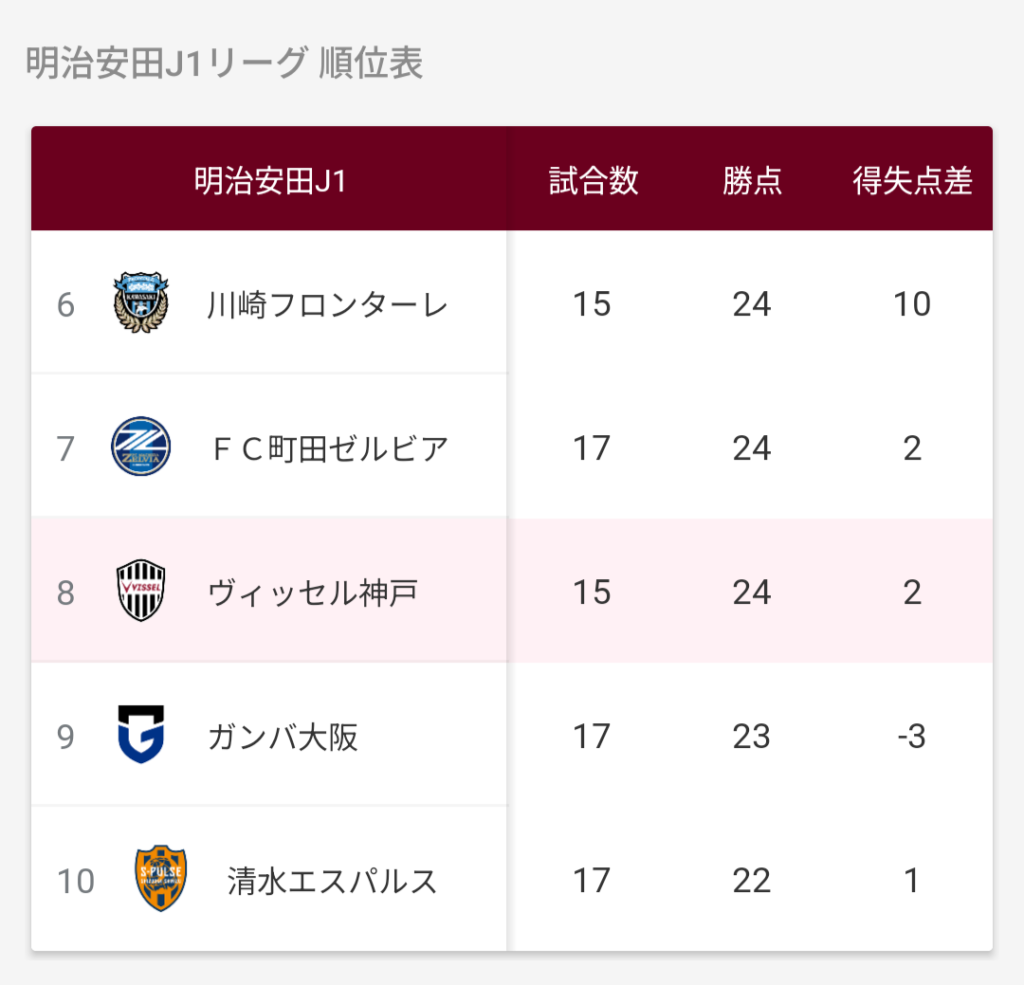This screenshot has width=1024, height=985.
Task: Click the Shimizu S-Pulse orange crest
Action: click(161, 879)
